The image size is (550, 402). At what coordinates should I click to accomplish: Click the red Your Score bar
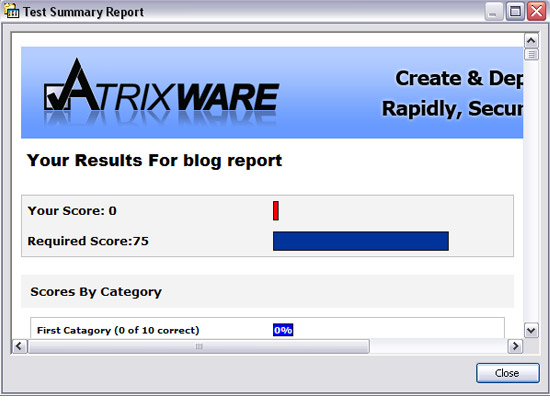pos(276,210)
